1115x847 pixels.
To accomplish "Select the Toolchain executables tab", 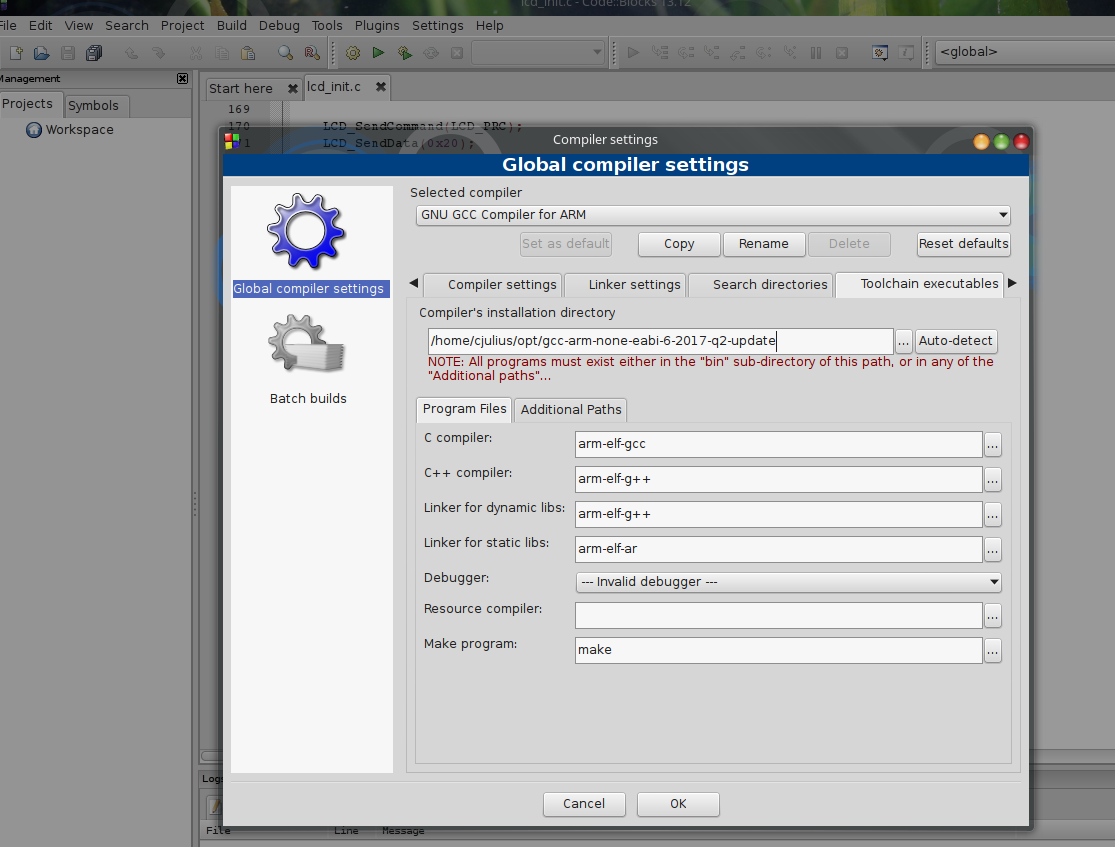I will [919, 284].
